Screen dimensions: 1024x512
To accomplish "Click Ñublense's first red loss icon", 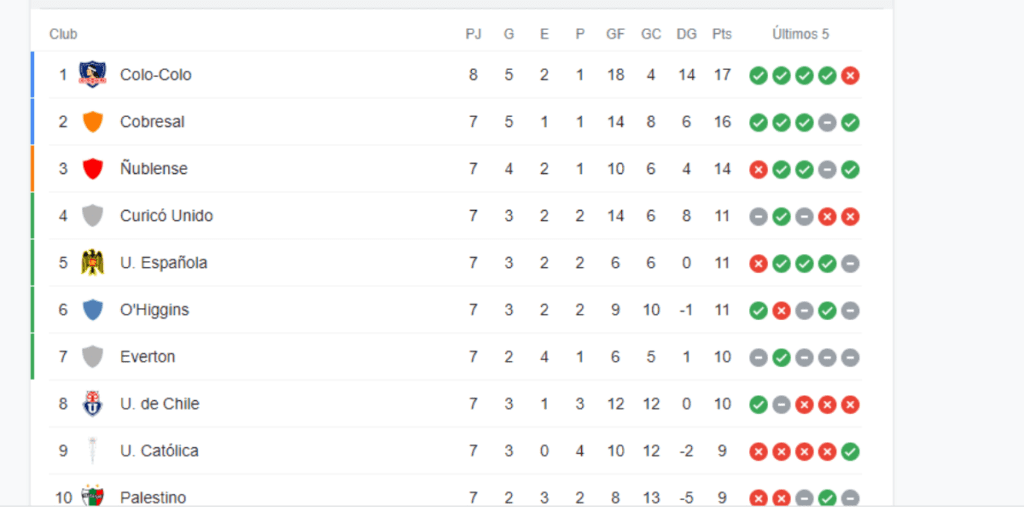I will click(x=758, y=170).
